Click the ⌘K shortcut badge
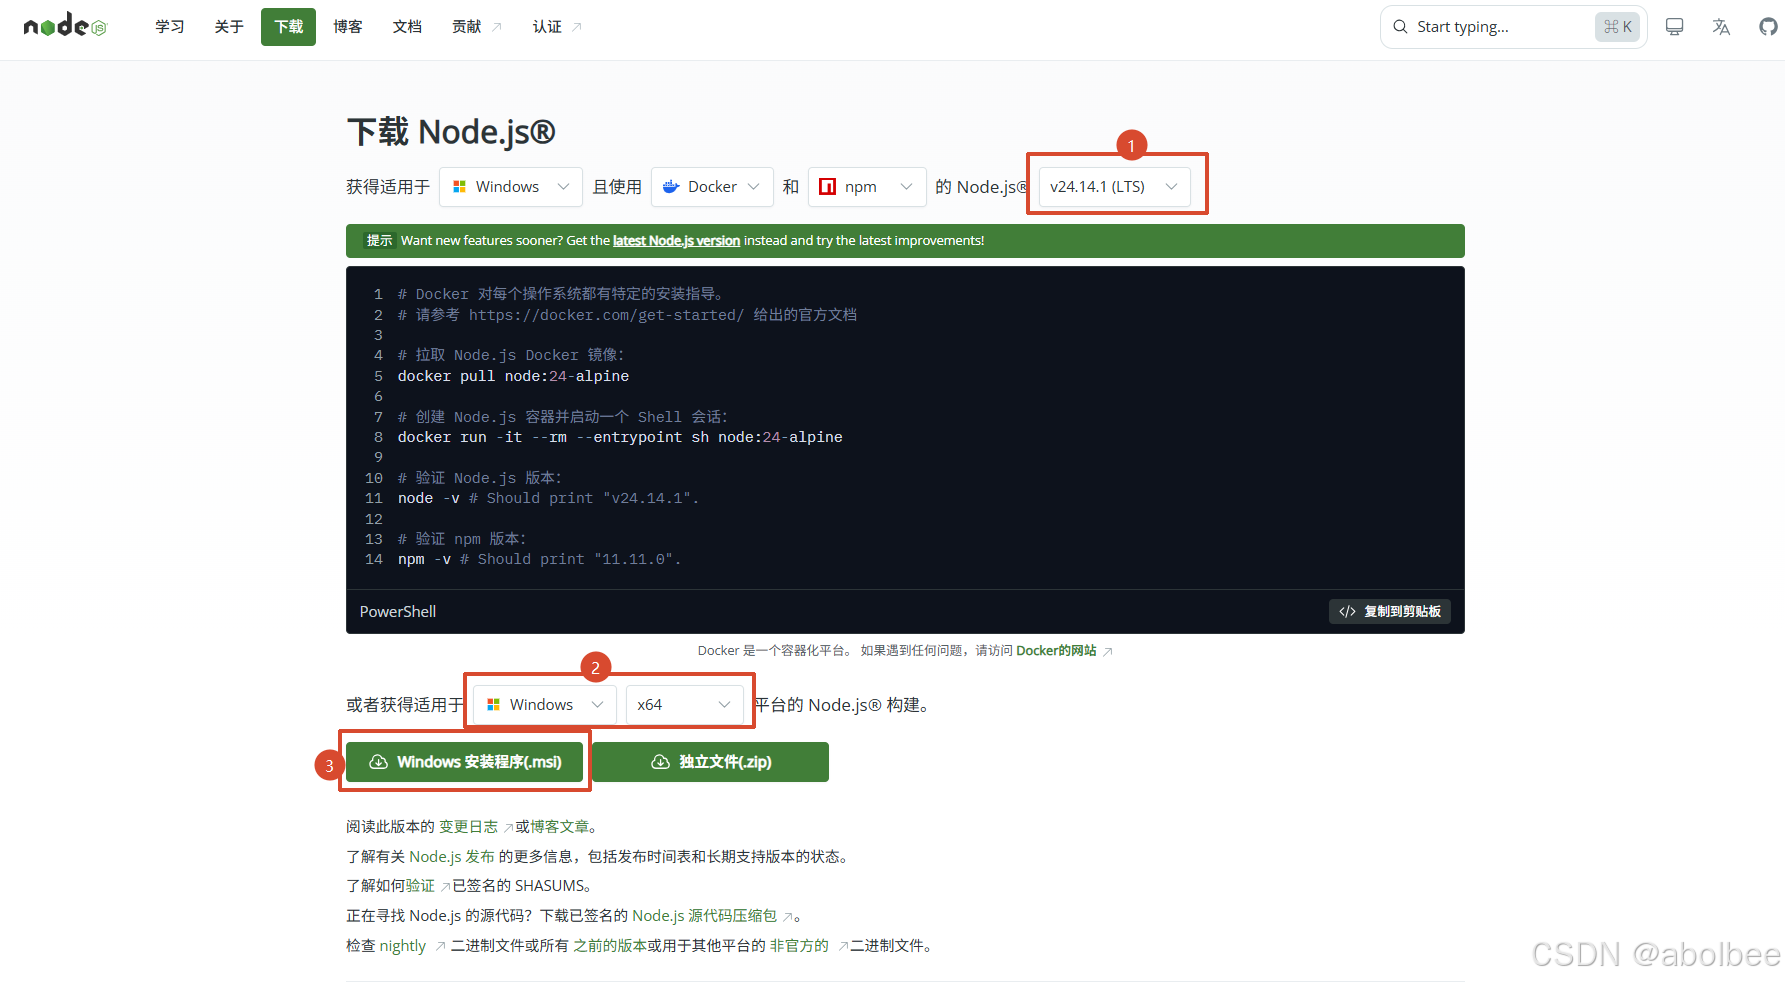 [1617, 27]
